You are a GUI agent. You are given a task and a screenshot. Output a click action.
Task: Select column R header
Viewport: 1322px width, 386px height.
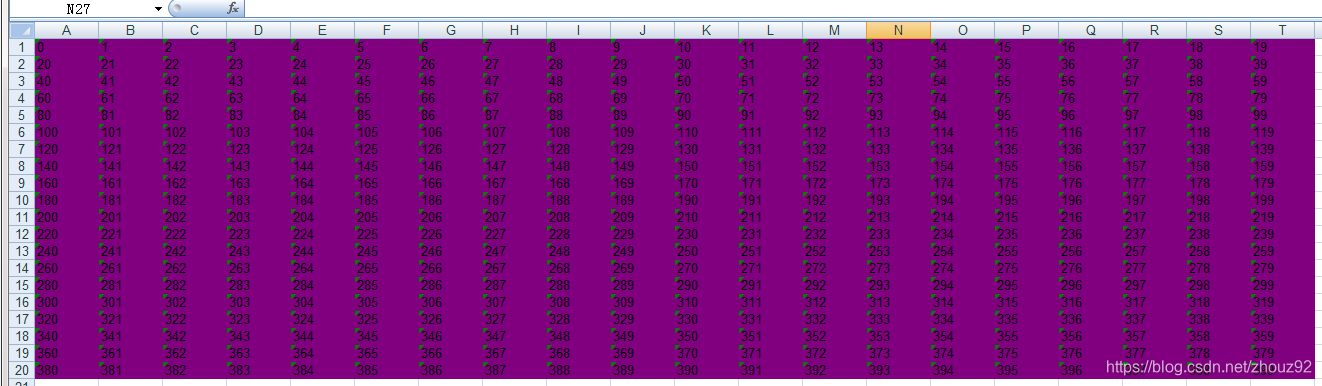pyautogui.click(x=1154, y=31)
